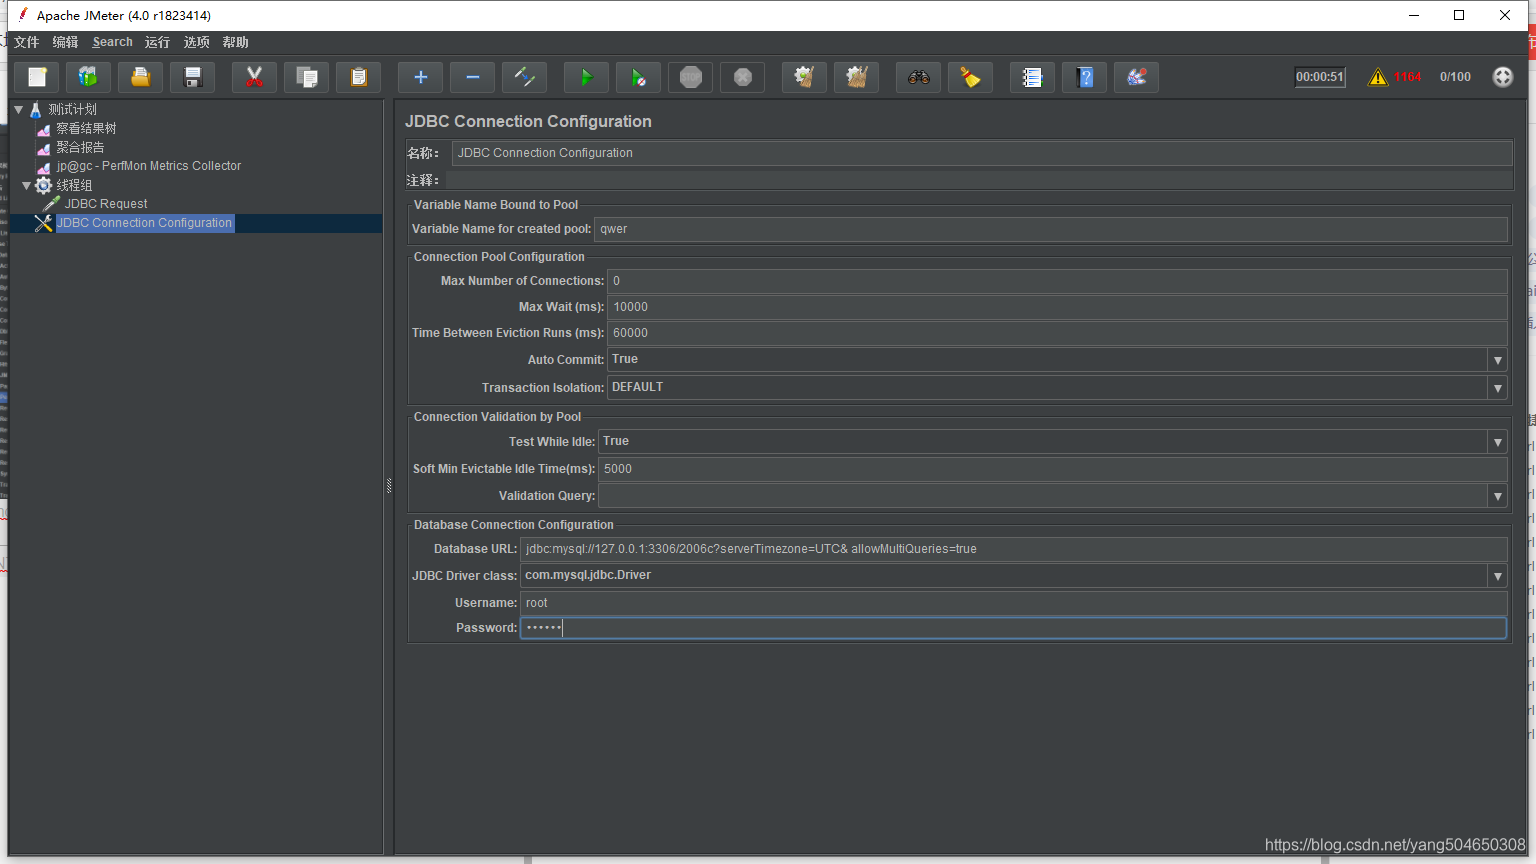This screenshot has height=864, width=1536.
Task: Select 聚合报告 in the tree
Action: click(80, 147)
